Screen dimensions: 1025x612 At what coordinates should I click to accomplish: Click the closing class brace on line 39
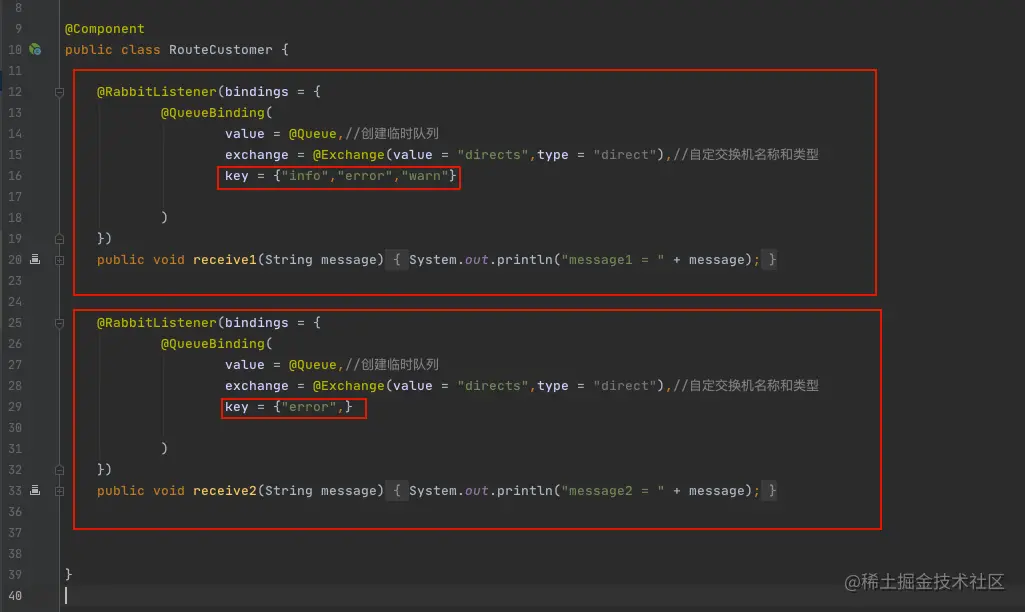pos(68,574)
